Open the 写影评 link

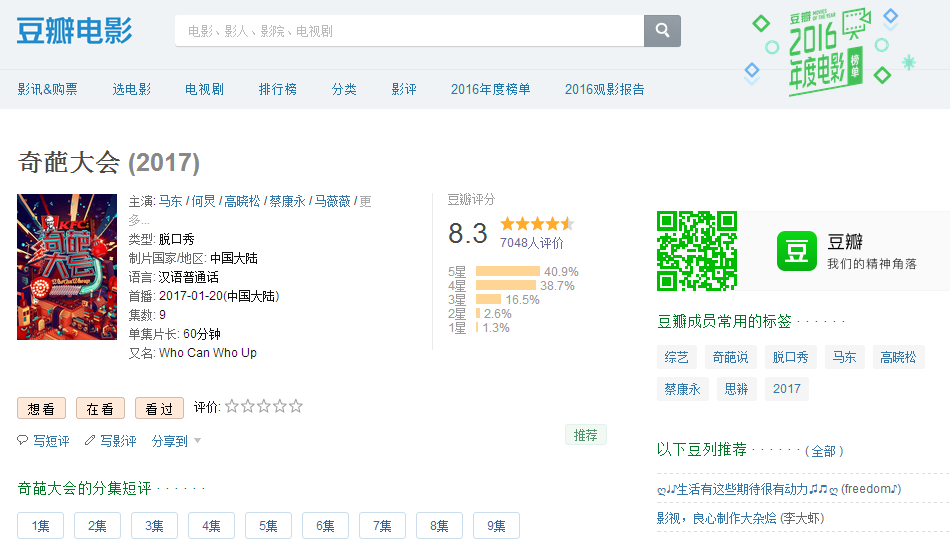click(118, 441)
